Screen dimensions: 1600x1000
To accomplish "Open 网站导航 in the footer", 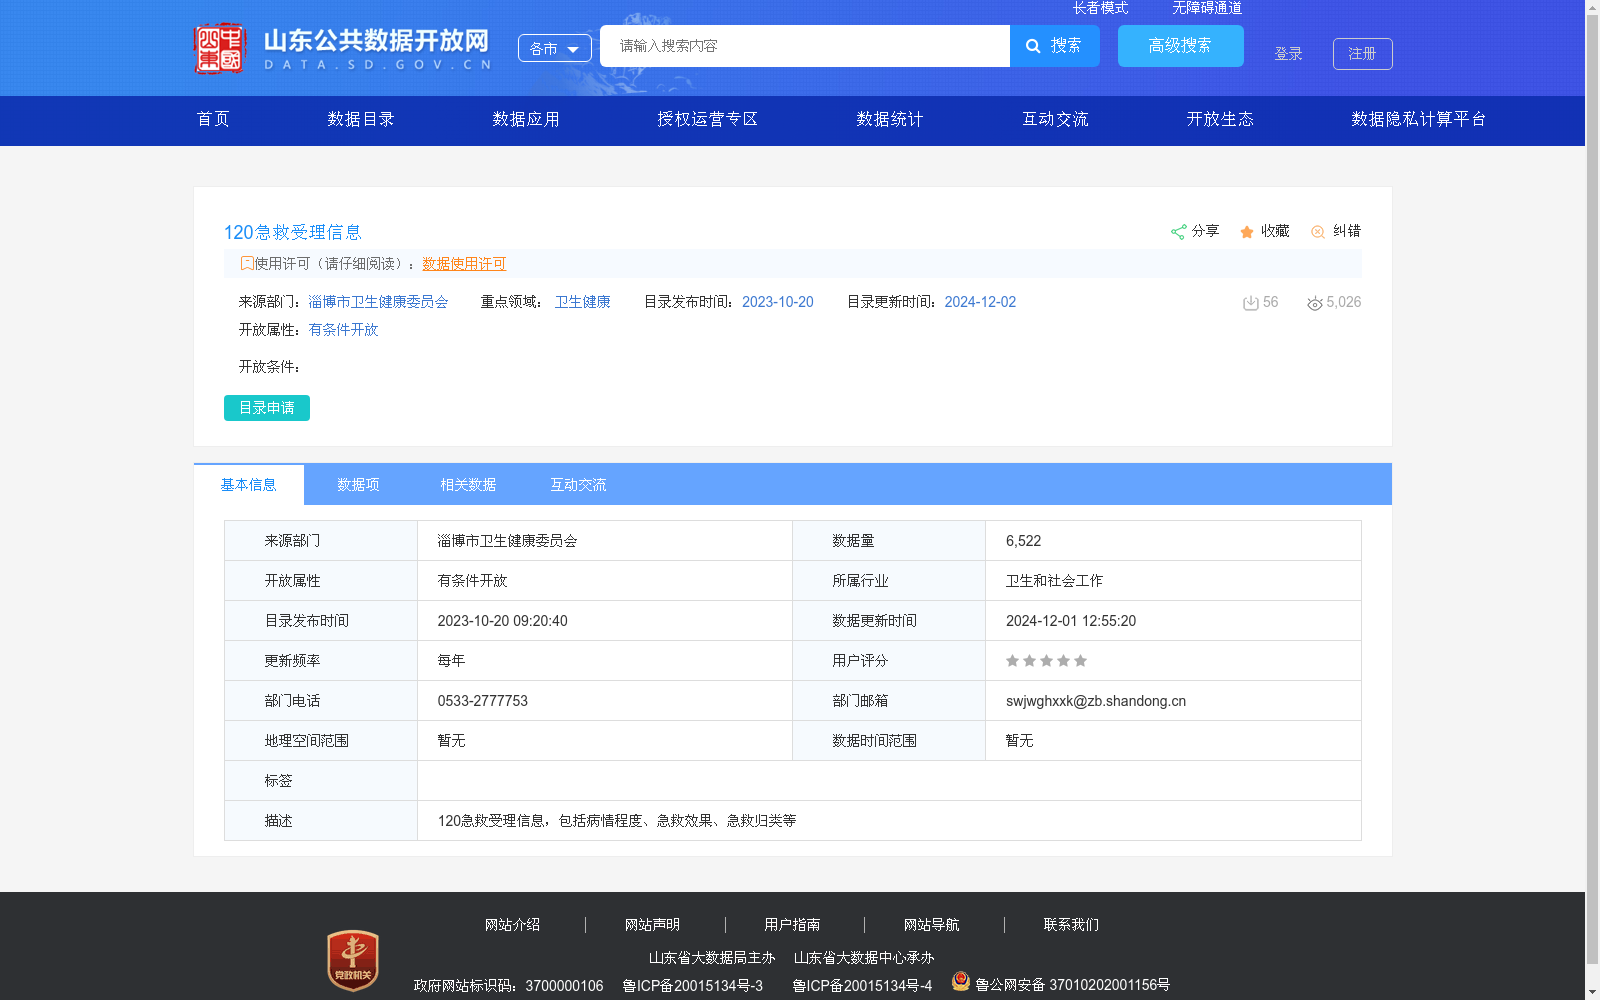I will (x=931, y=925).
